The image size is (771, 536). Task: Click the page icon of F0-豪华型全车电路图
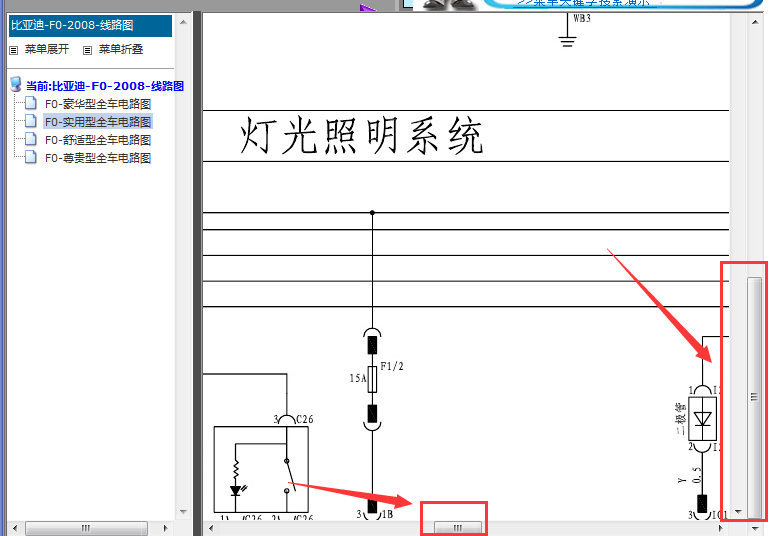[x=30, y=103]
